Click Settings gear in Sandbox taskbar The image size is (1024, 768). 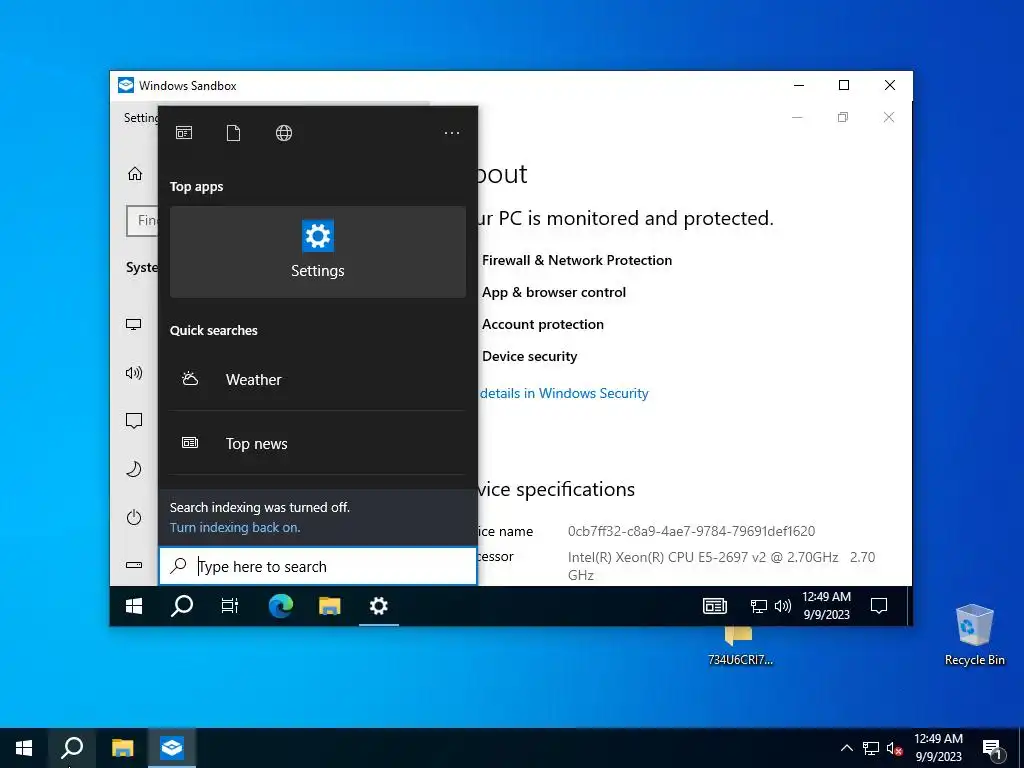point(379,606)
